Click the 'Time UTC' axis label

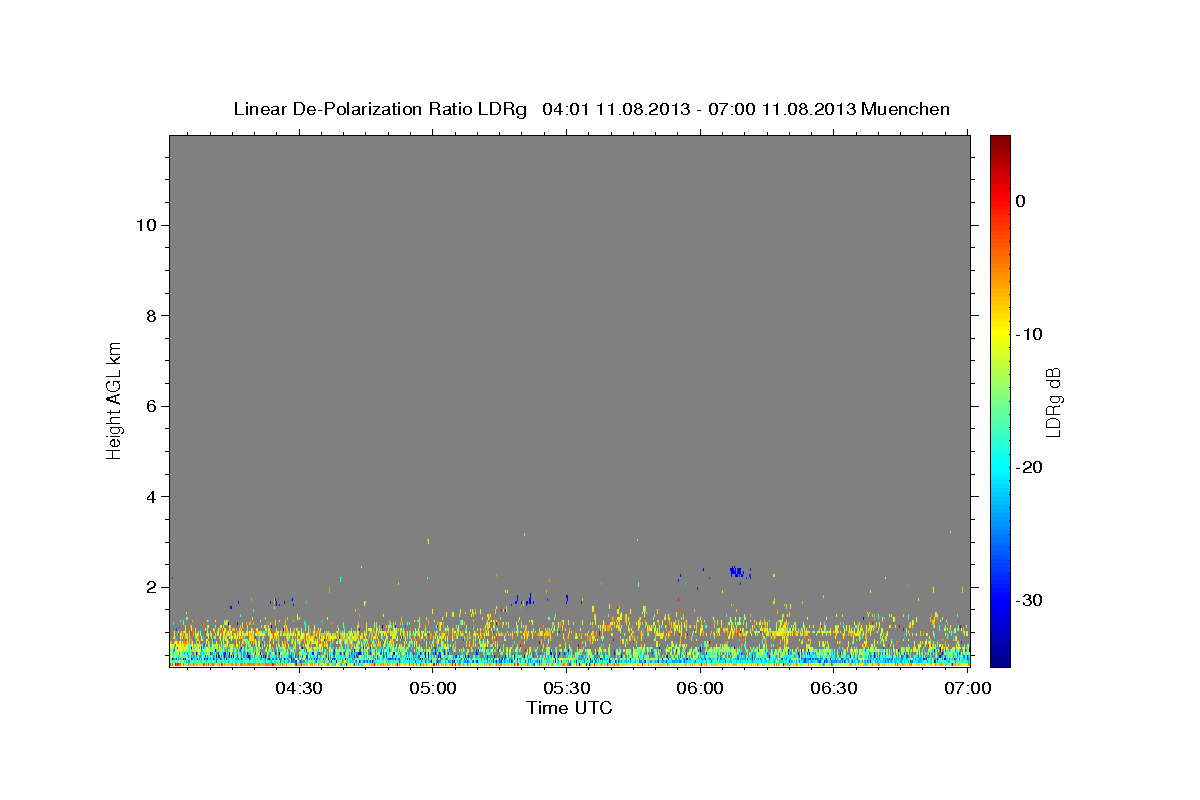(569, 708)
